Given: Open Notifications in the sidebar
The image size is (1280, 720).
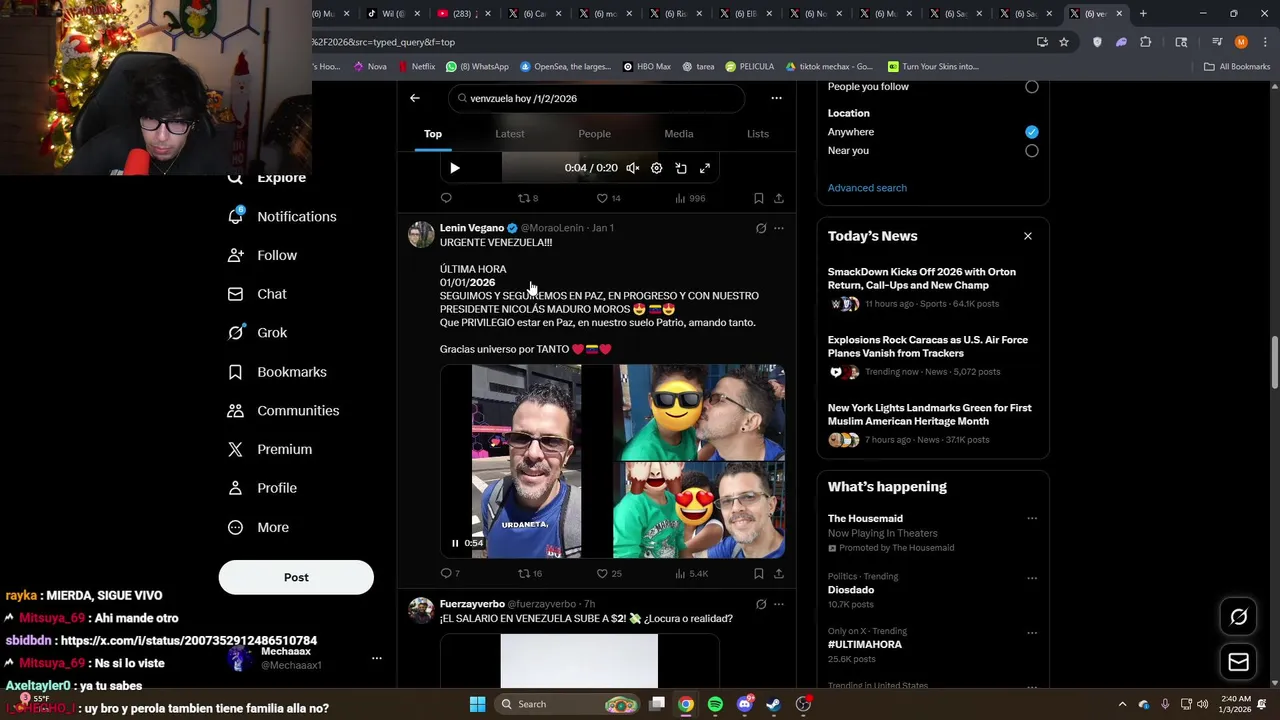Looking at the screenshot, I should click(282, 217).
